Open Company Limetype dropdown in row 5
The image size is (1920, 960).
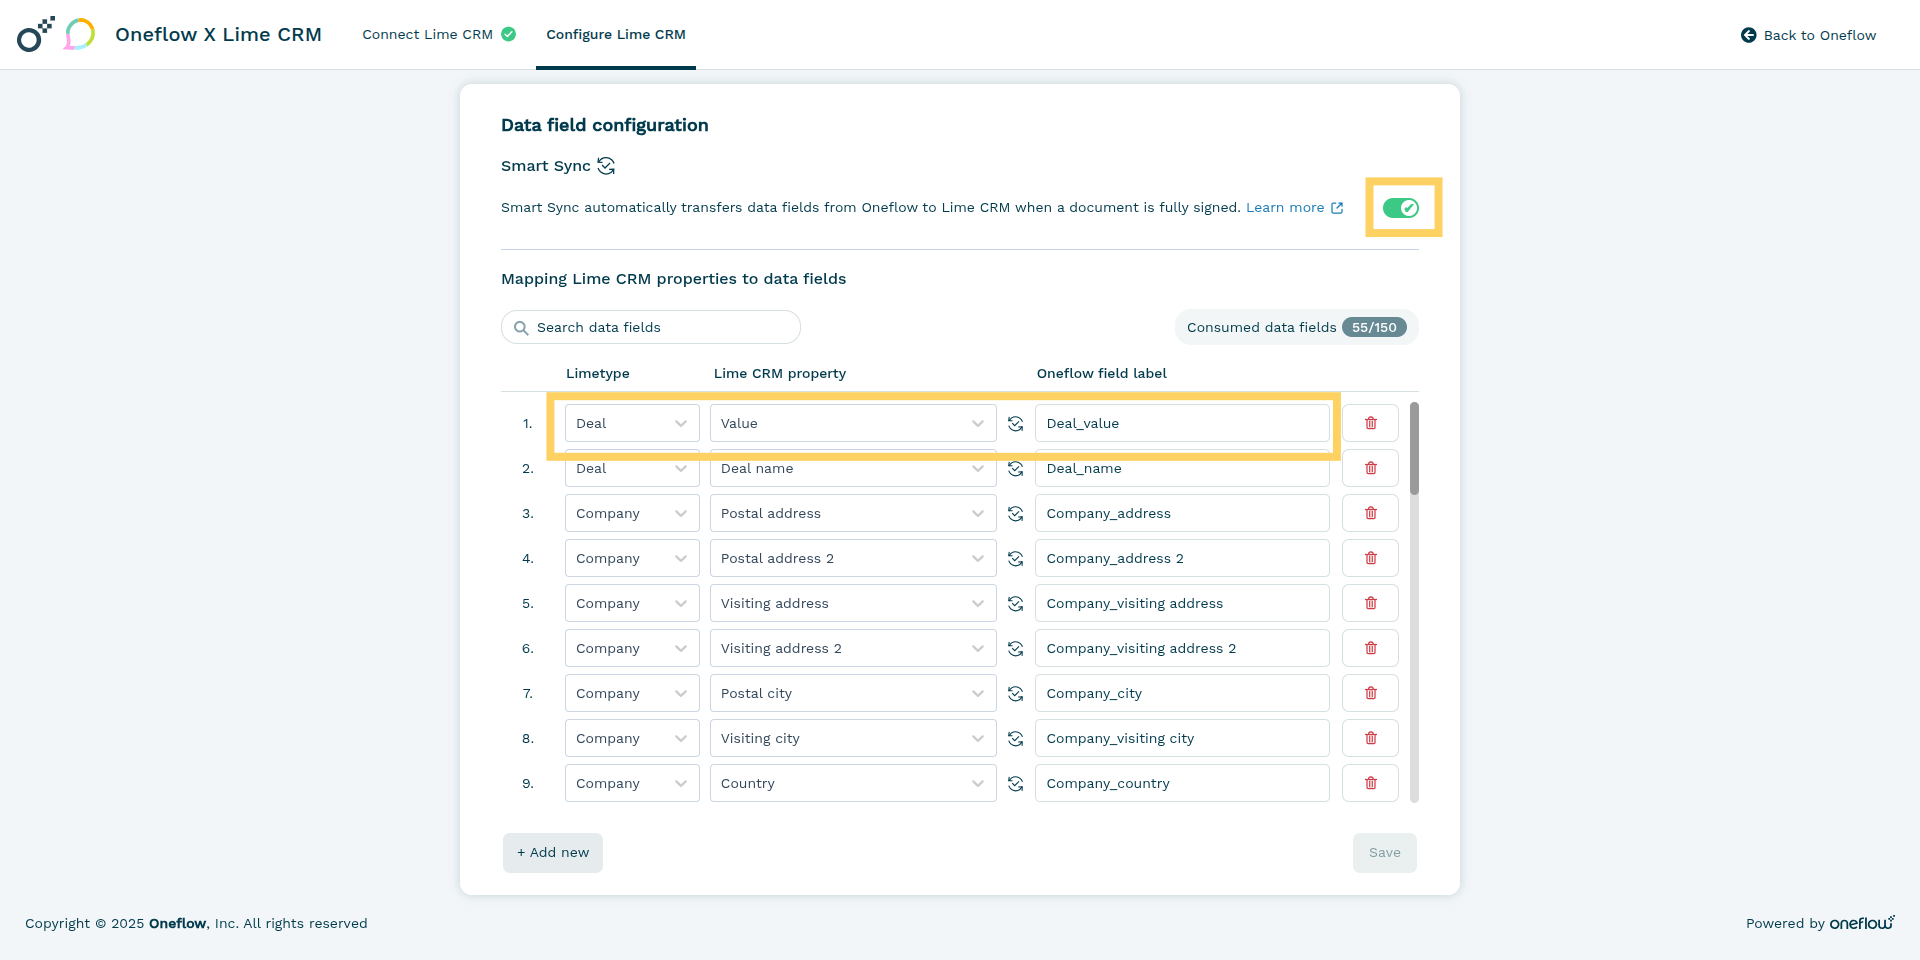pos(632,603)
